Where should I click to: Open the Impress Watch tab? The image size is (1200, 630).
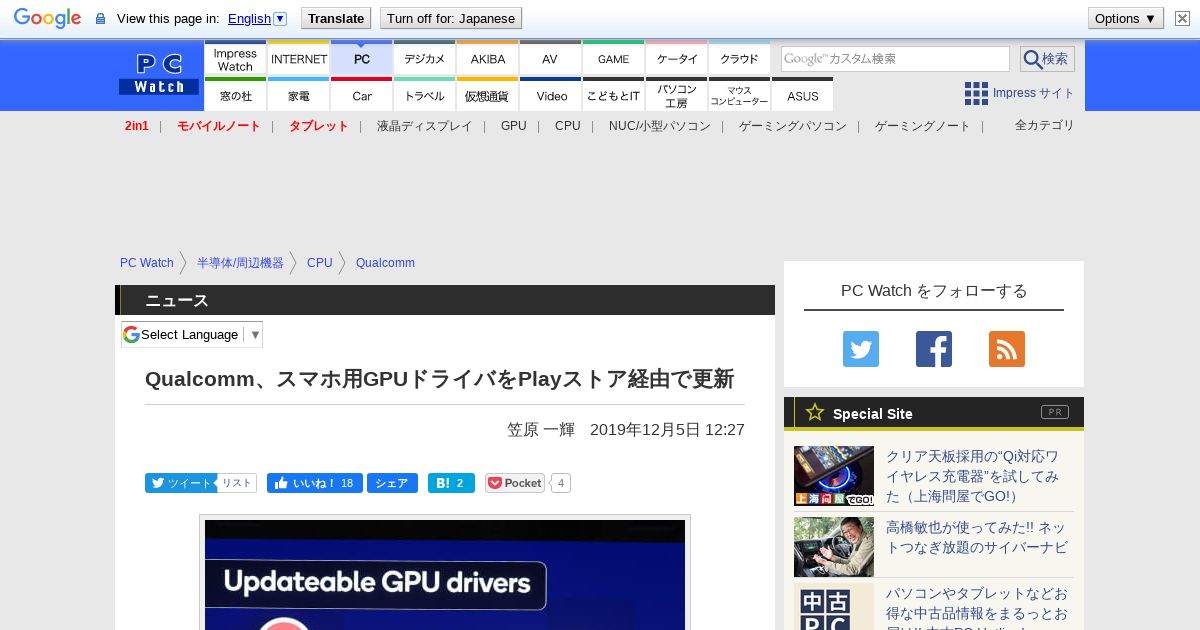click(235, 58)
